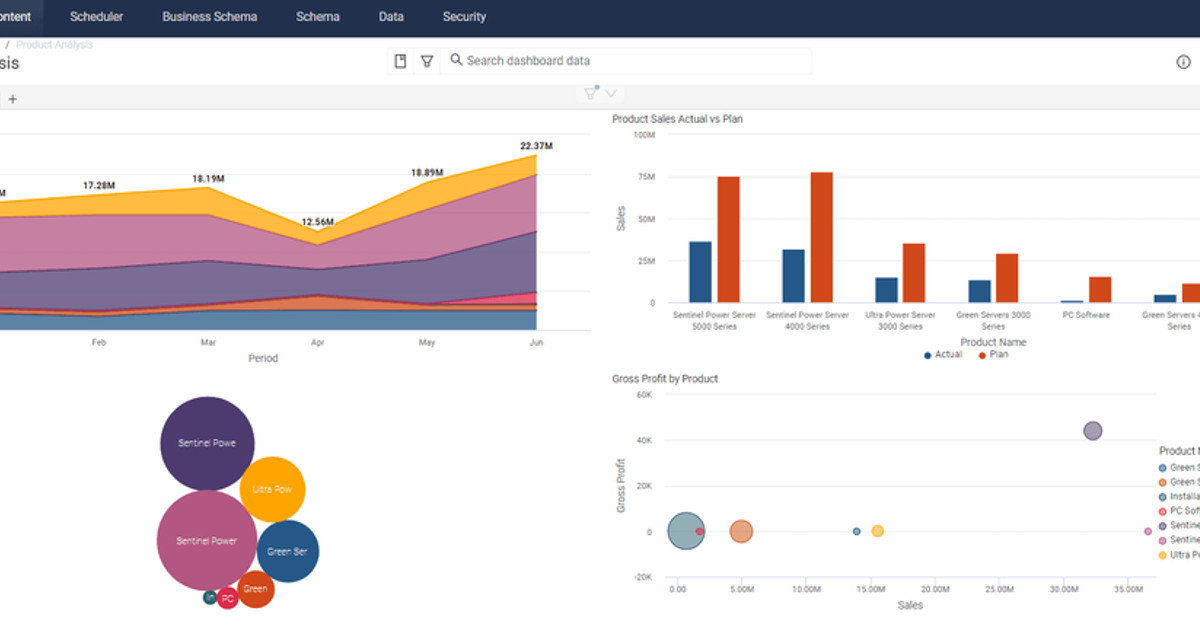Screen dimensions: 1200x628
Task: Open the bookmark icon beside search
Action: click(x=400, y=61)
